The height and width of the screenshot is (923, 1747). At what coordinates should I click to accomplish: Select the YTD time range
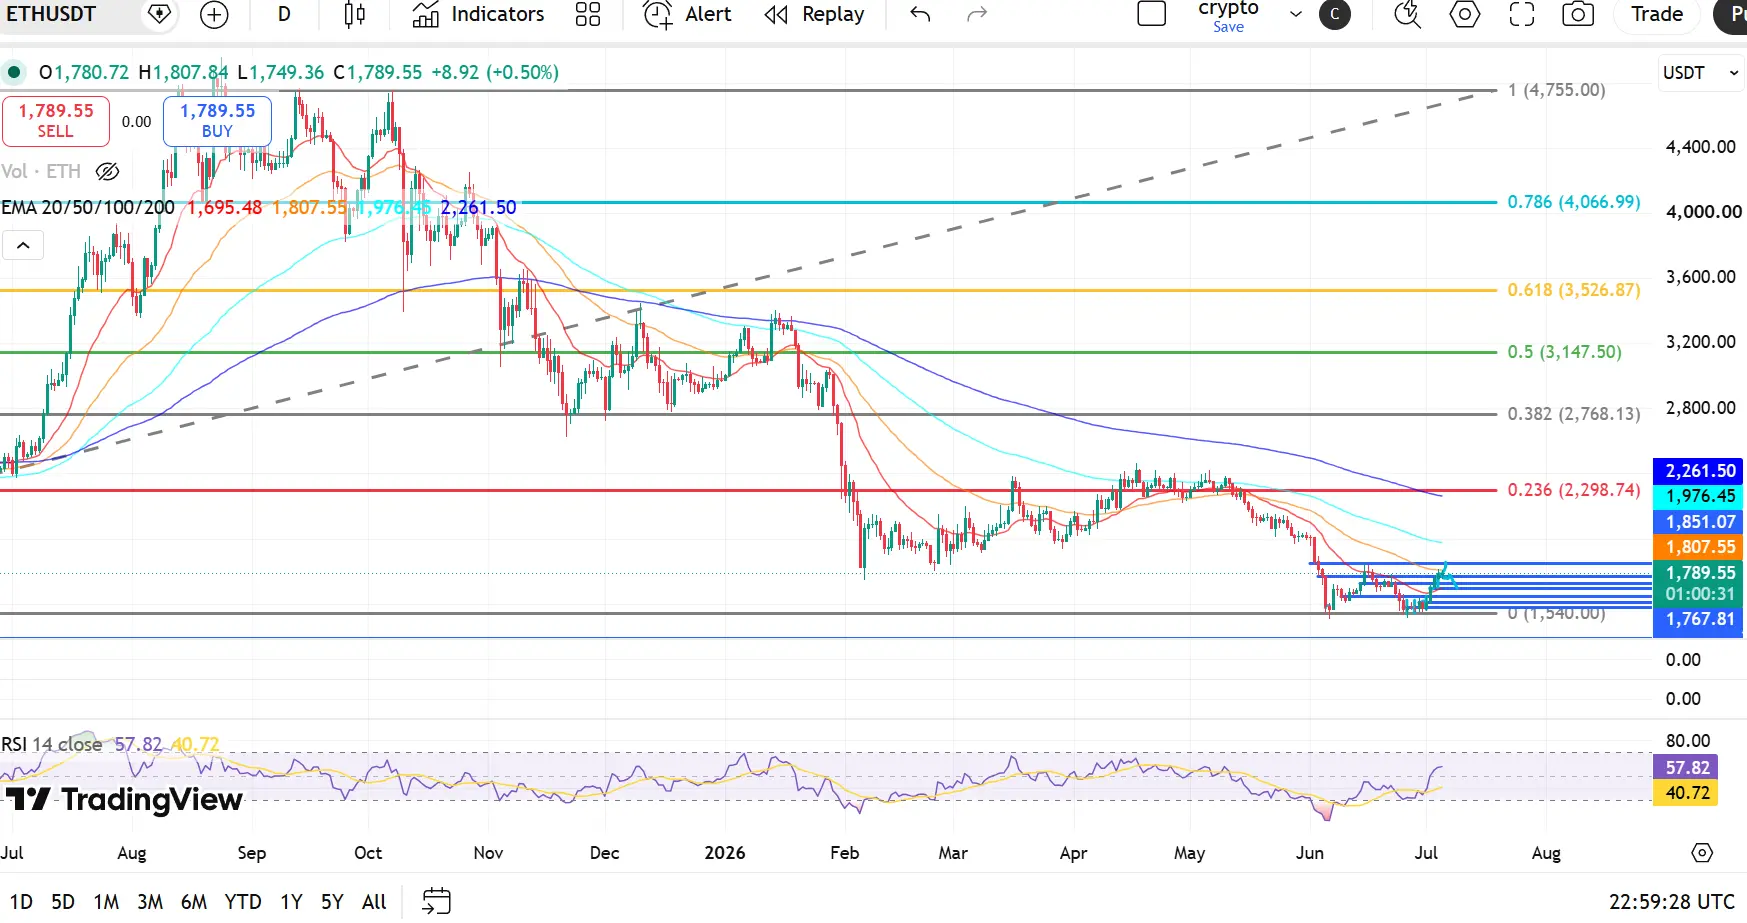pos(243,902)
